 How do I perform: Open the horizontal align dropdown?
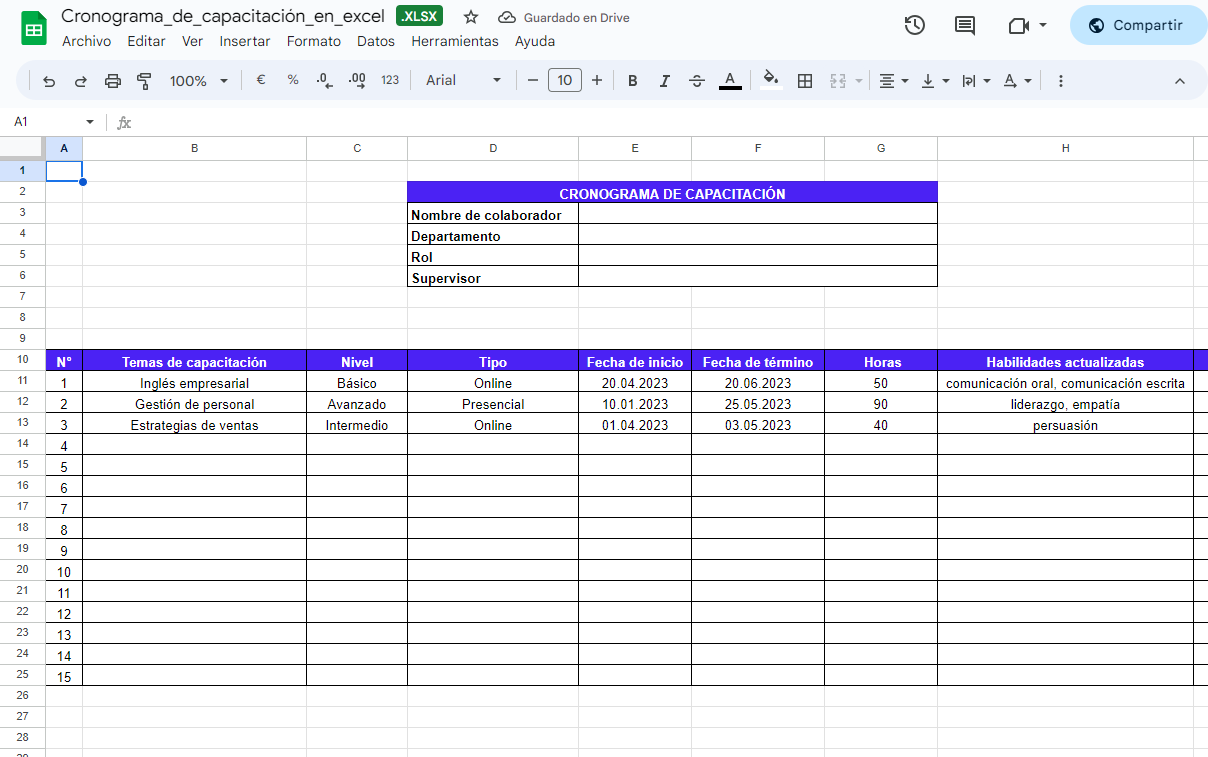click(x=893, y=81)
